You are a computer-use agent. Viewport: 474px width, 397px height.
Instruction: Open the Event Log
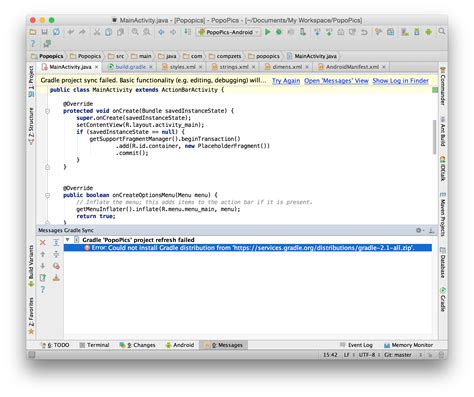tap(356, 345)
